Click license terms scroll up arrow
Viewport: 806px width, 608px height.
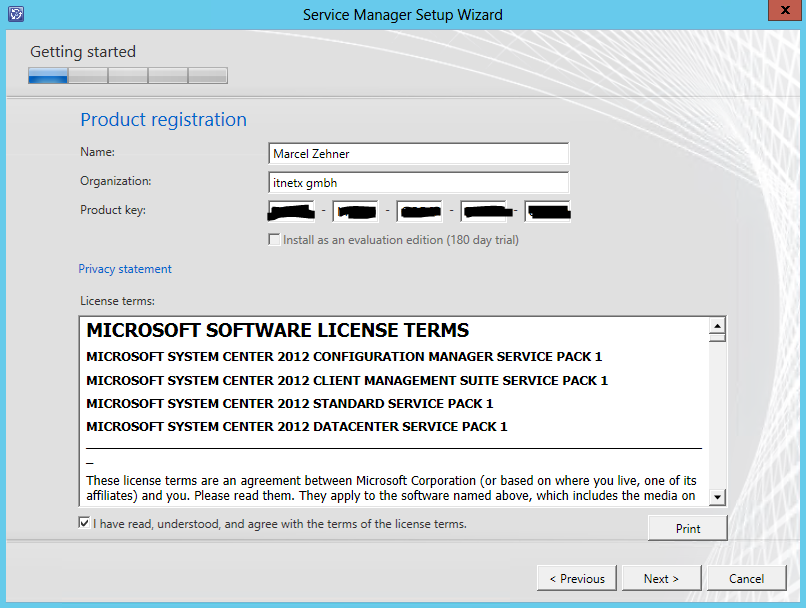(x=717, y=326)
